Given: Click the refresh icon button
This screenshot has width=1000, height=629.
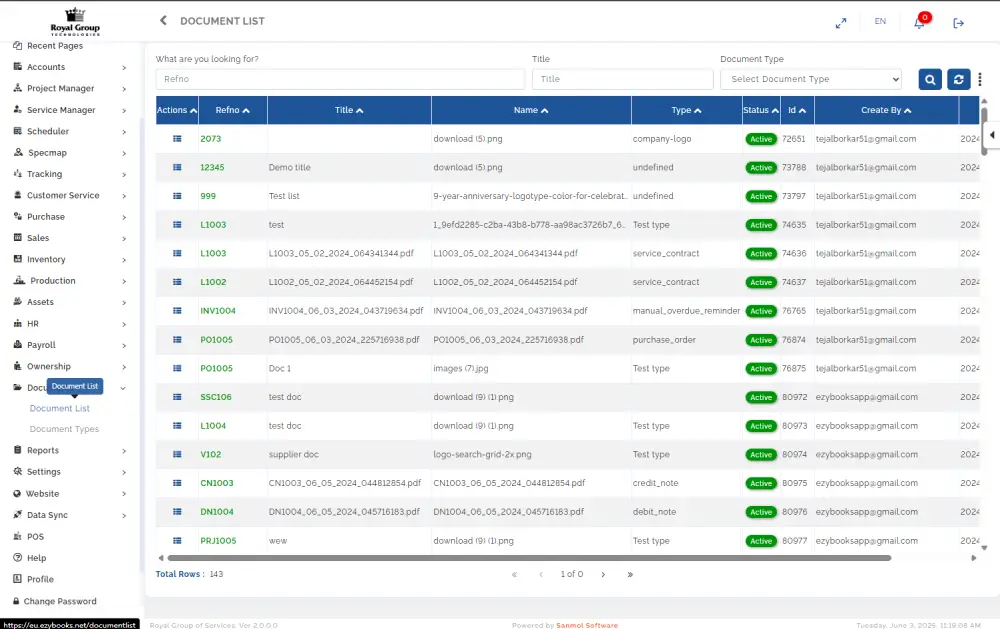Looking at the screenshot, I should click(959, 80).
